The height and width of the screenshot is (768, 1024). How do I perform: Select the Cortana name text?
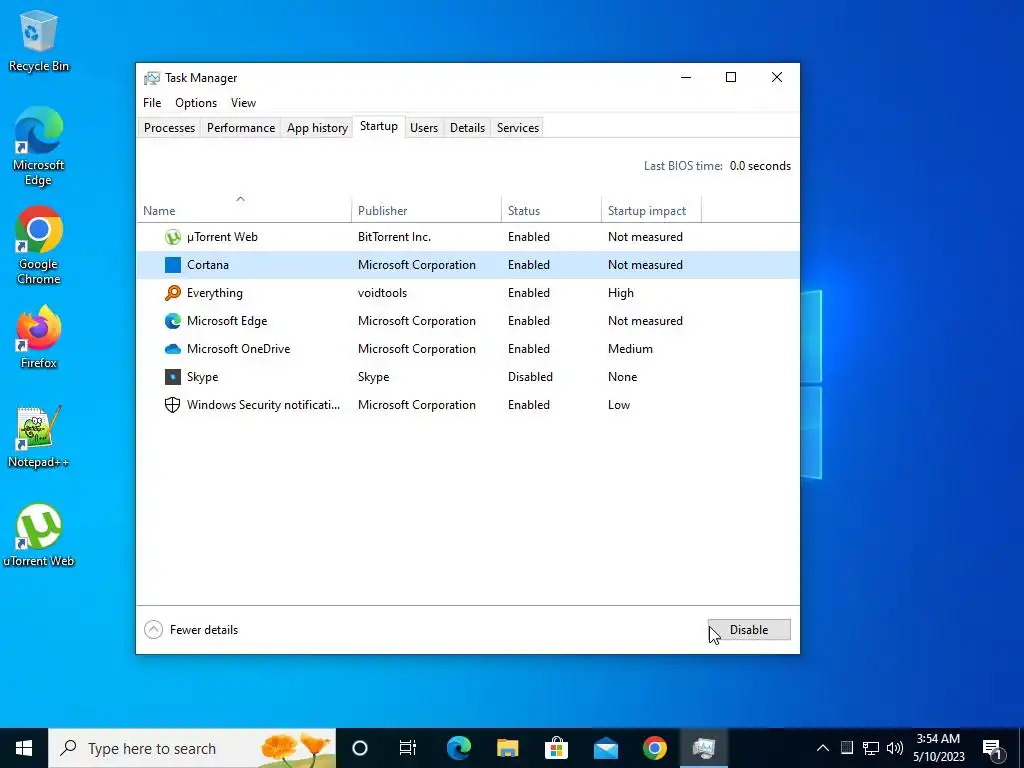tap(208, 265)
